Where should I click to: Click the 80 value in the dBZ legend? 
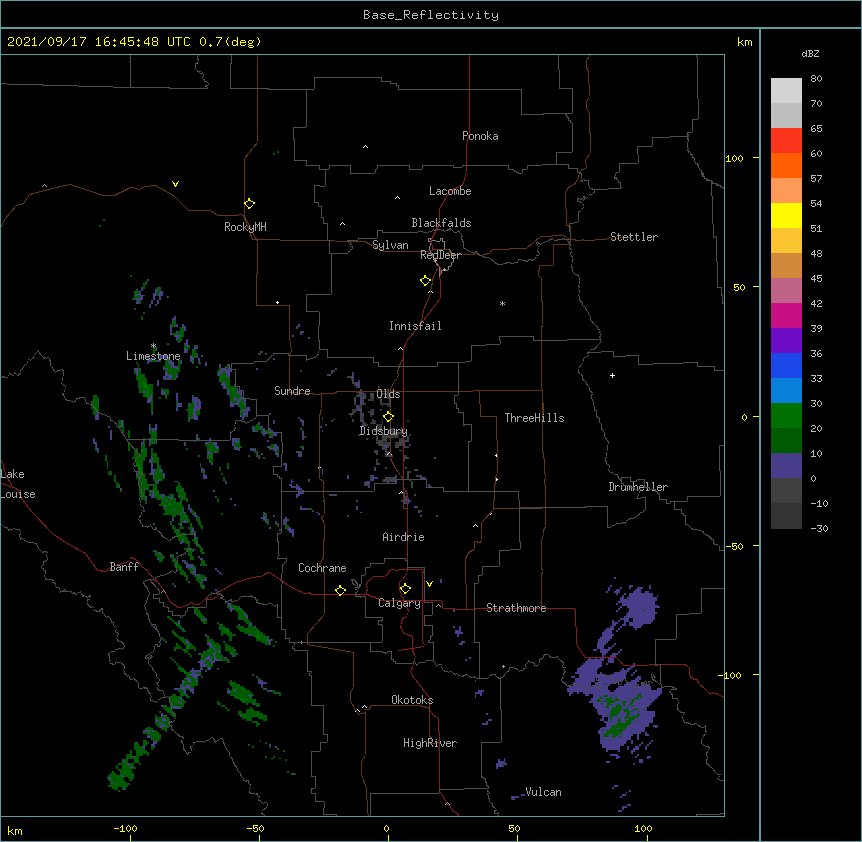tap(816, 79)
